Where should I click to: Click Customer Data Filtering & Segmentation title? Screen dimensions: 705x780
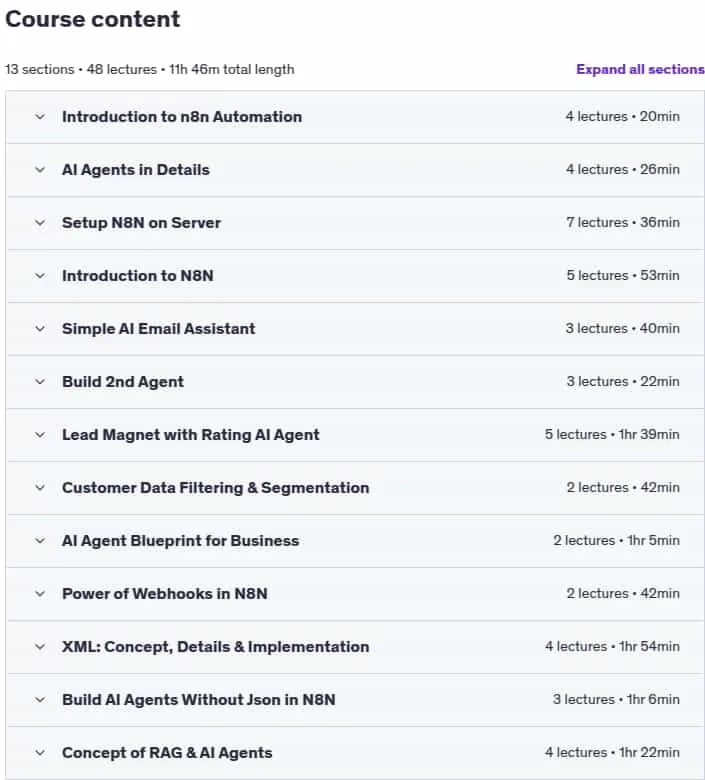coord(215,488)
